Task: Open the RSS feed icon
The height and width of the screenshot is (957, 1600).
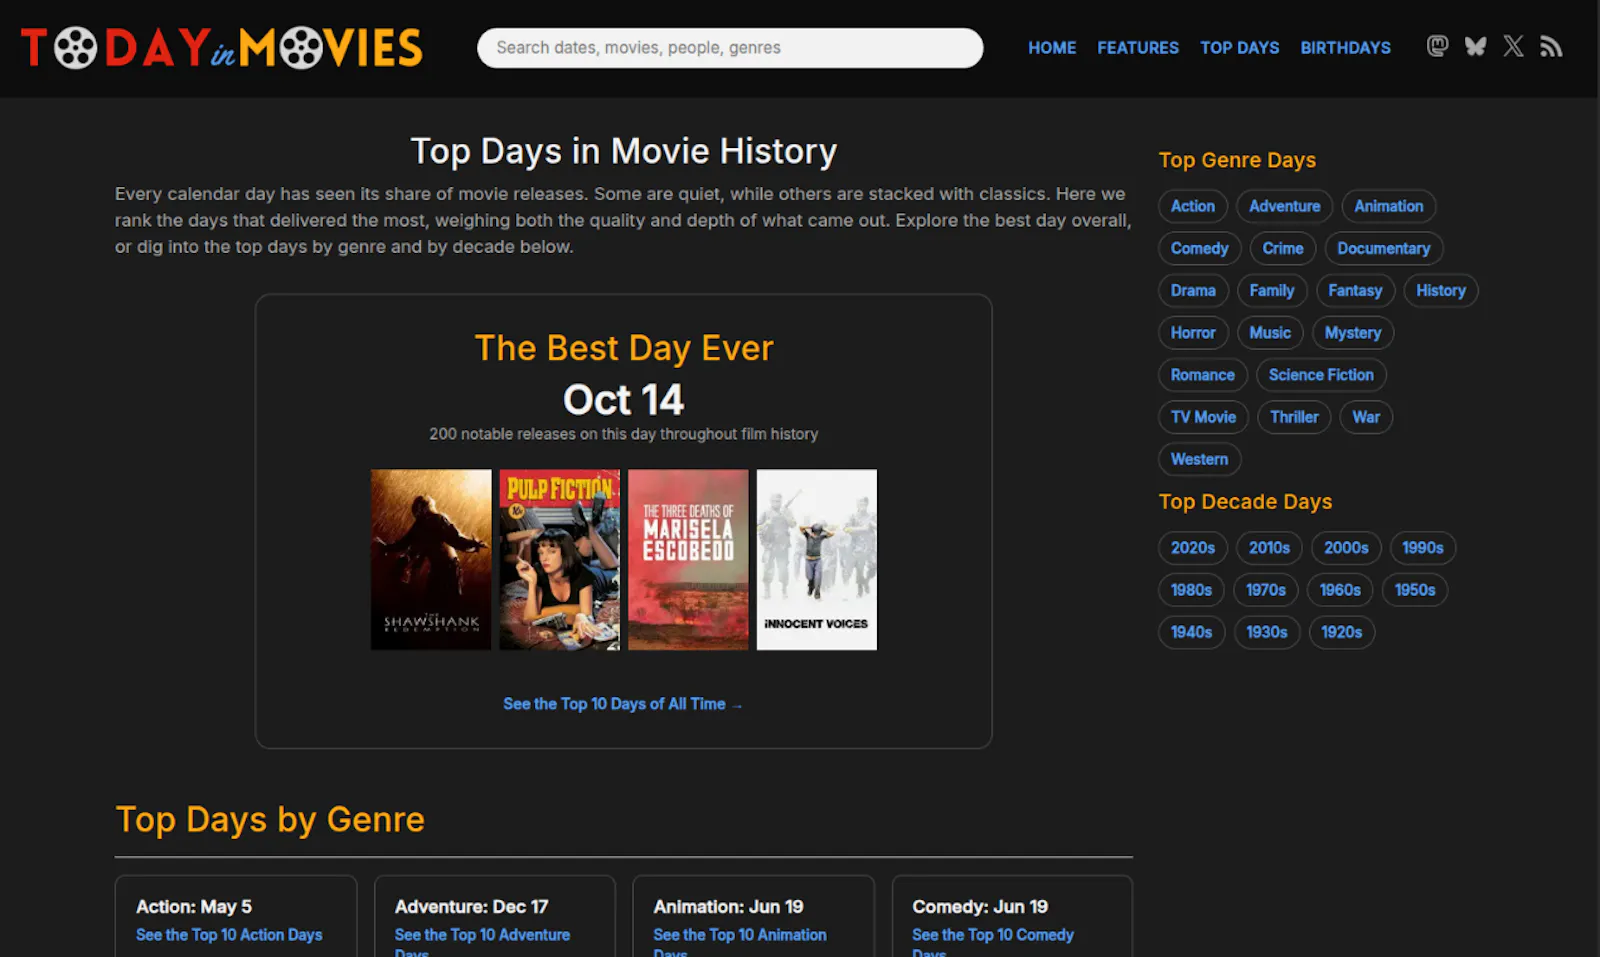Action: click(1551, 47)
